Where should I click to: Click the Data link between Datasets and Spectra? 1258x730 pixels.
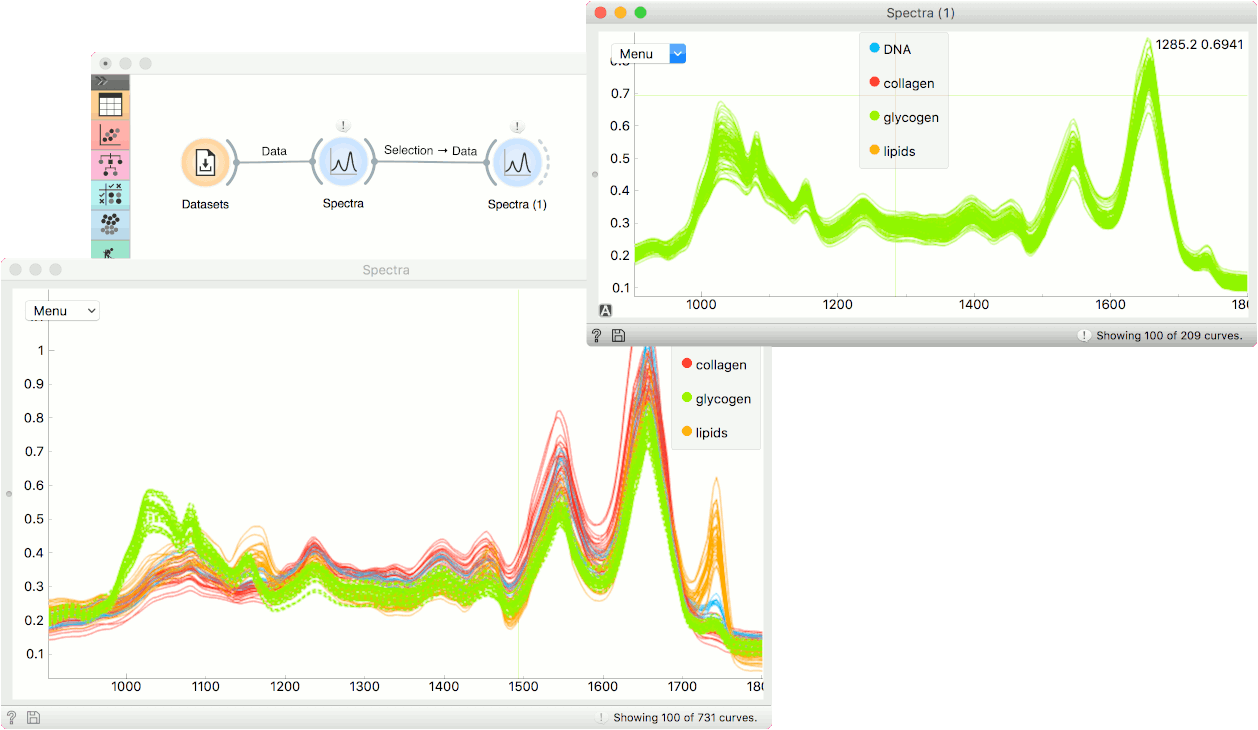tap(273, 150)
